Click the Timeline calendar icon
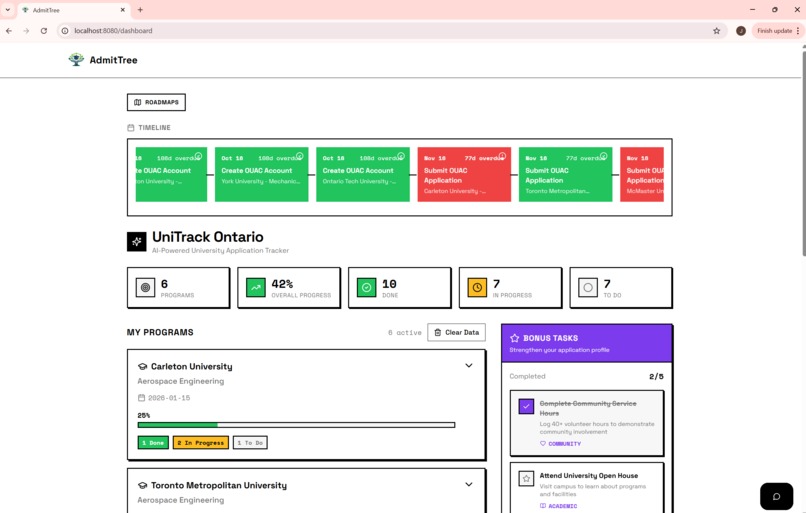The image size is (806, 513). 131,127
